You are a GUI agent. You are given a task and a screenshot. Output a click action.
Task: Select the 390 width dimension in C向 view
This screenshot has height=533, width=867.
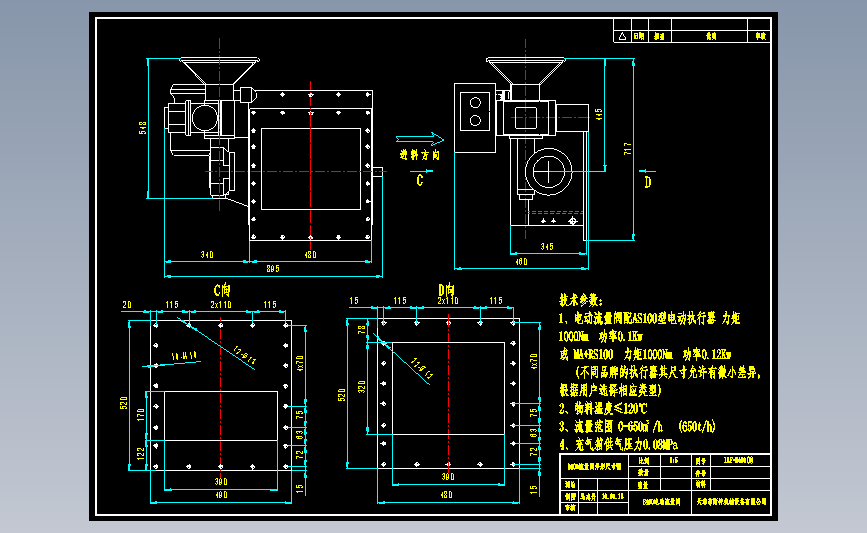221,482
